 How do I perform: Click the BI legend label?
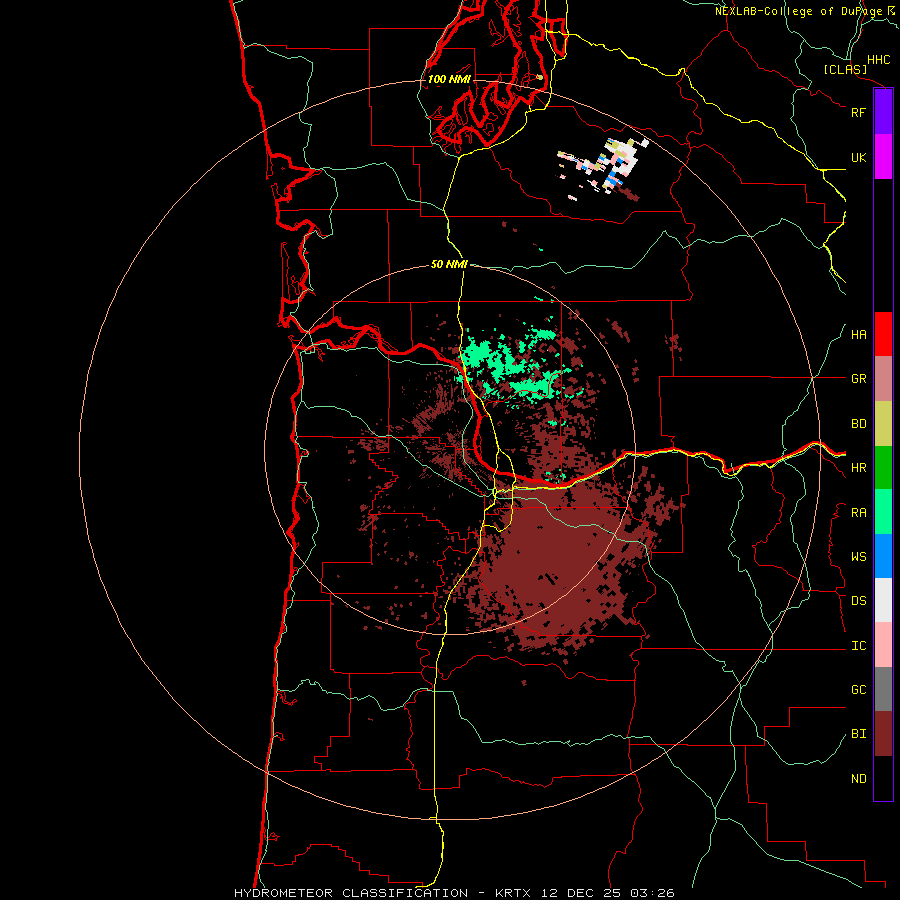[858, 734]
